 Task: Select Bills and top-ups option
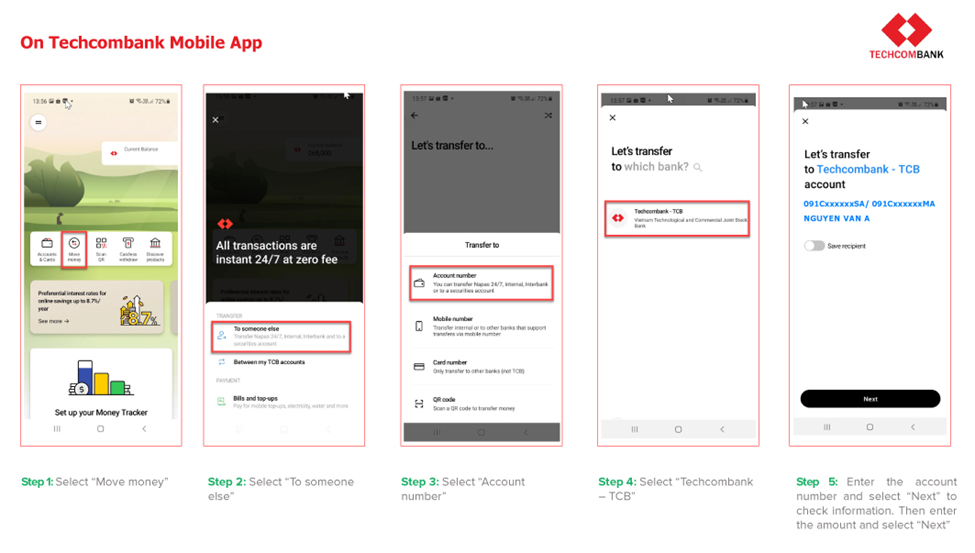pos(282,402)
